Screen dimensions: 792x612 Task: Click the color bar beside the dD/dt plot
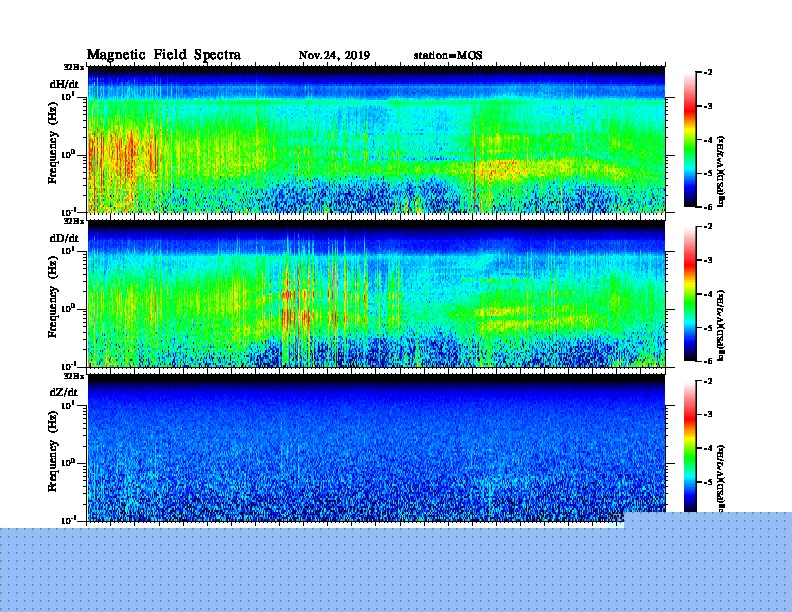tap(689, 294)
